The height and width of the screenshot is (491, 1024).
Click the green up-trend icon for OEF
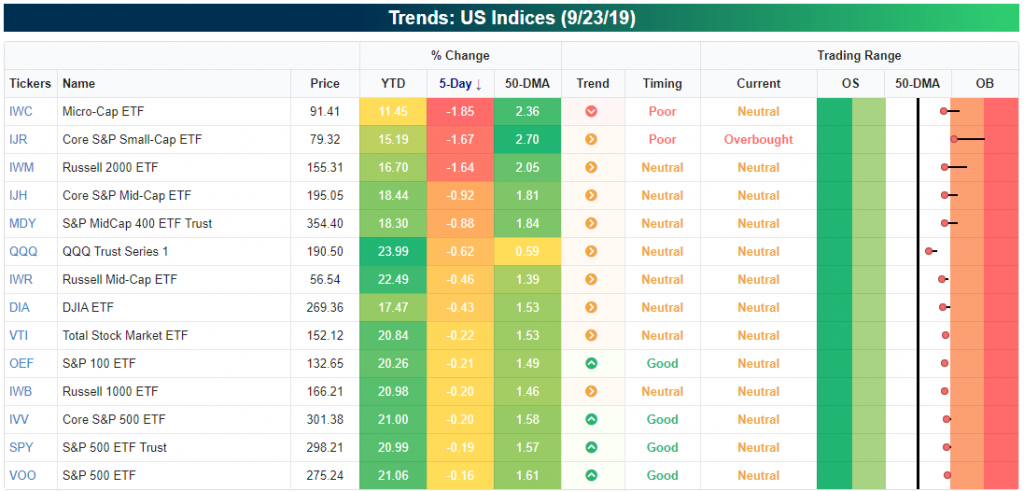(x=591, y=363)
